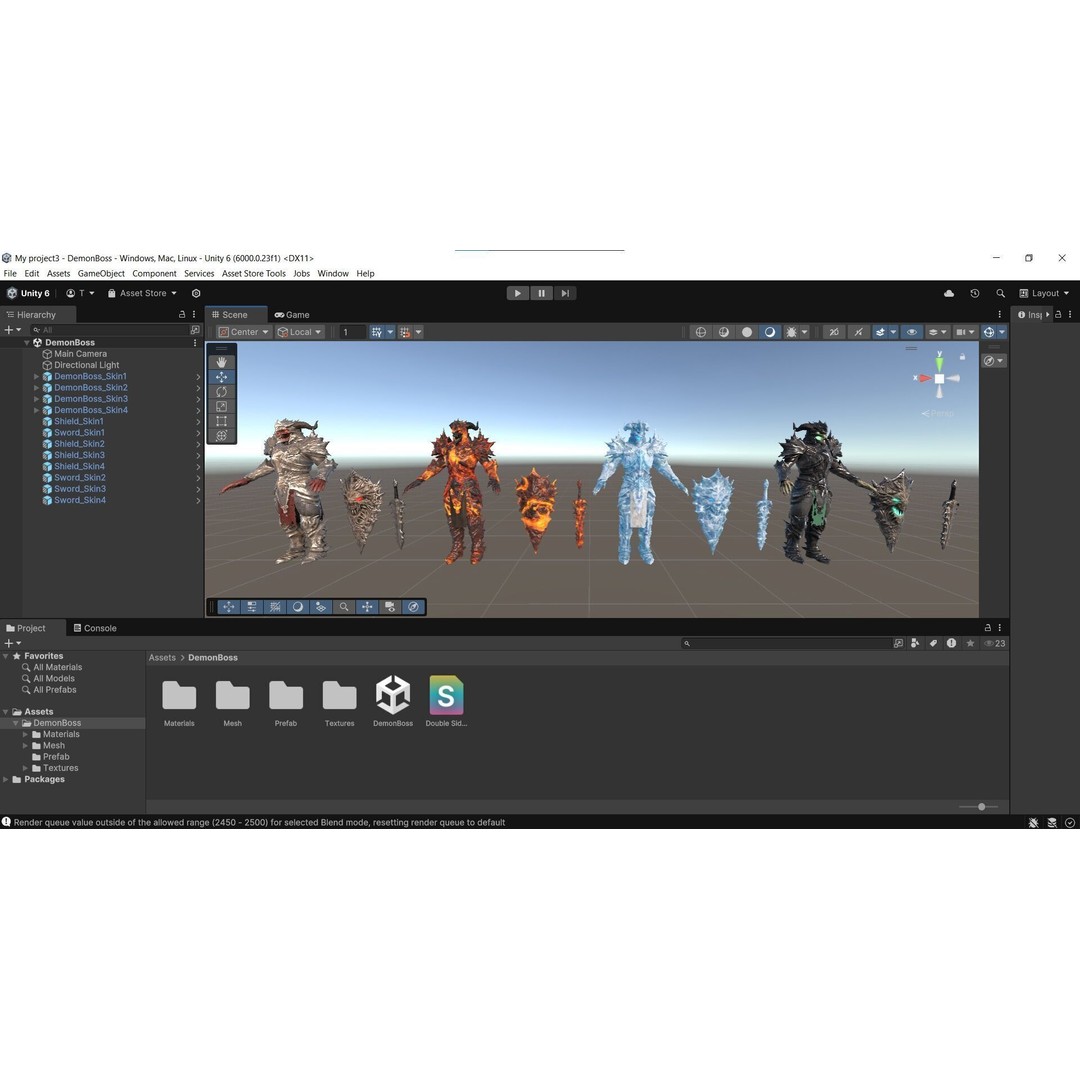Toggle hidden objects scene visibility eye

point(911,332)
